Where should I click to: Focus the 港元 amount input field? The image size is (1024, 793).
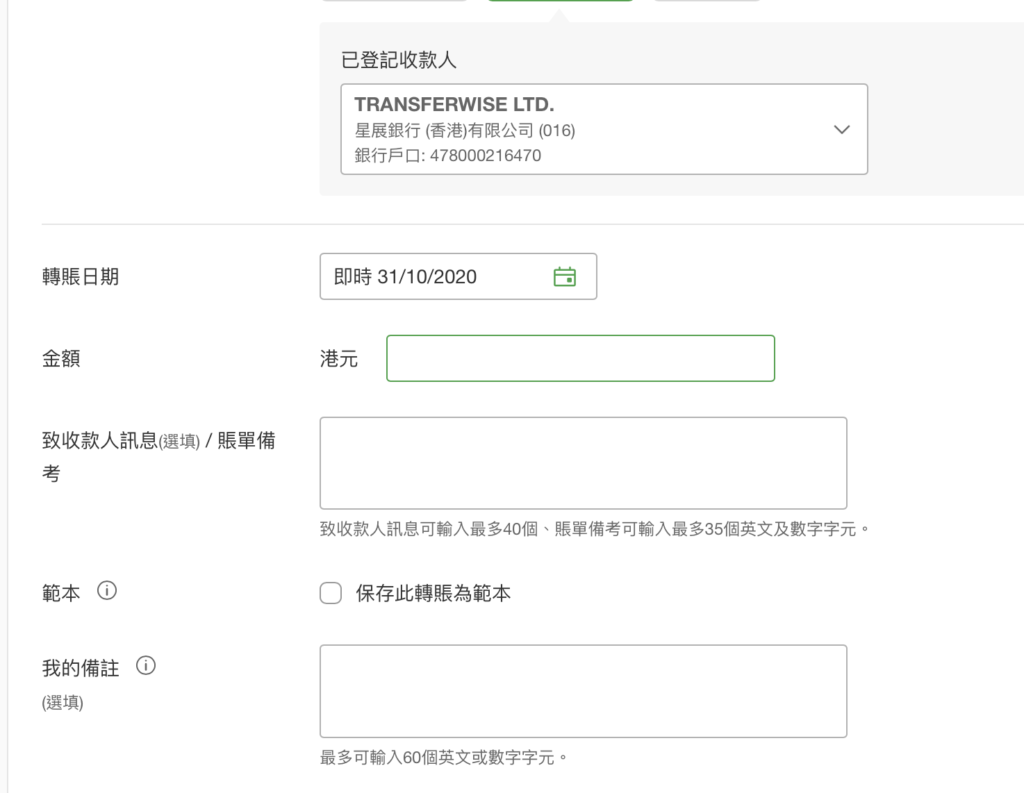[x=581, y=359]
